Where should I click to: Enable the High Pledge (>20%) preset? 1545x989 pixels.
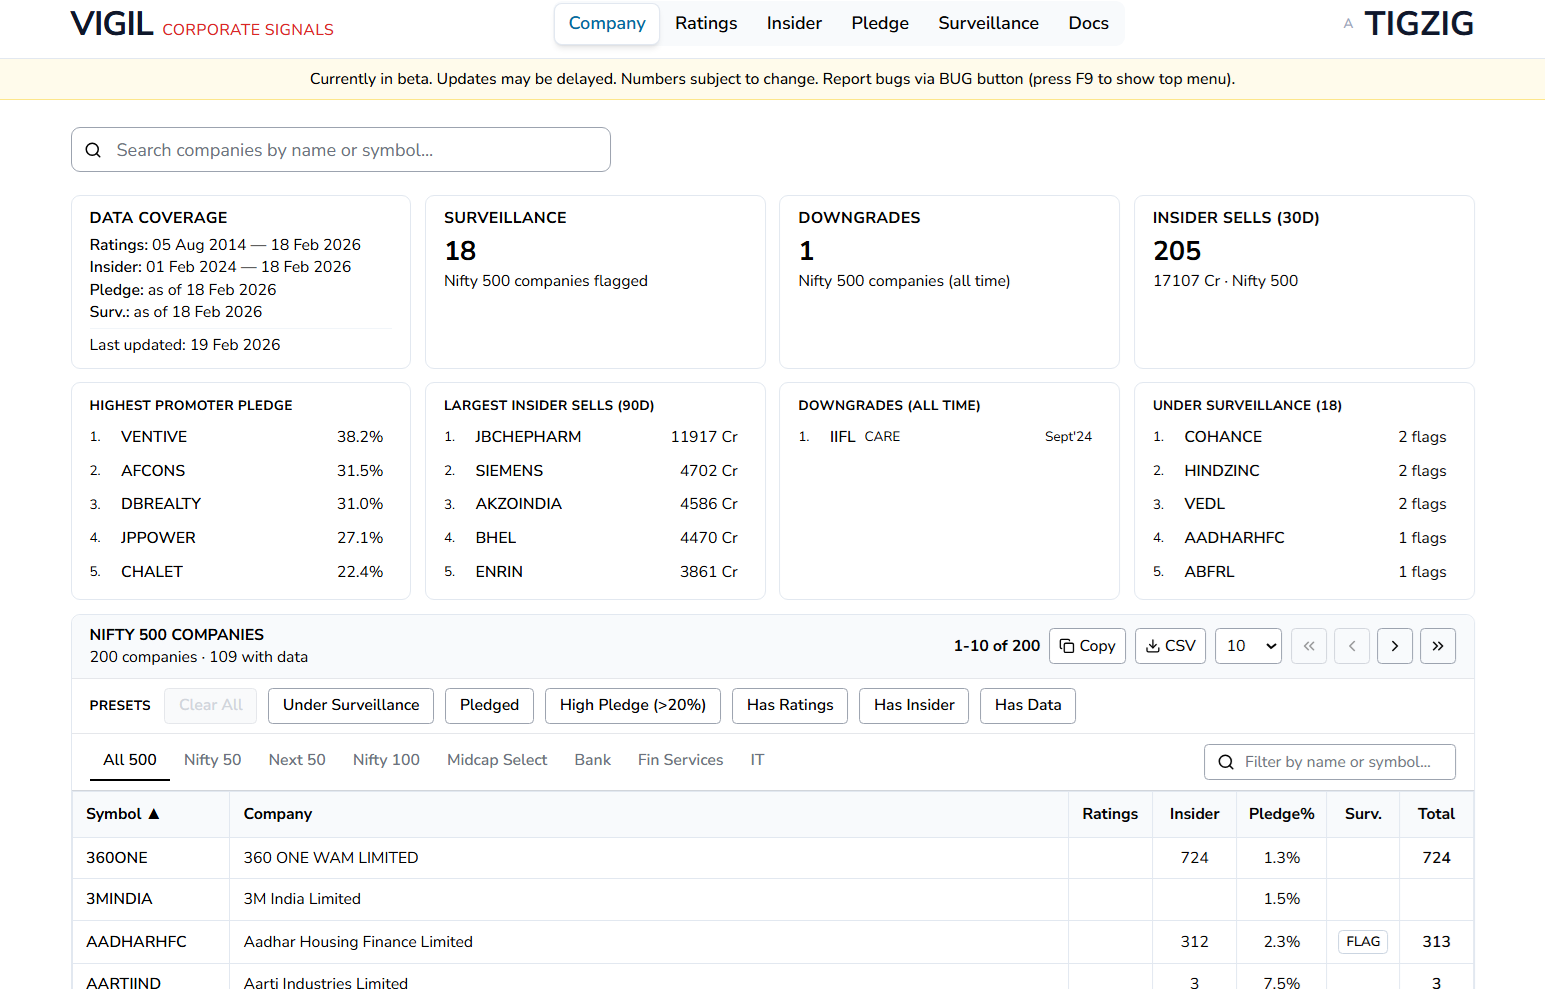[x=632, y=705]
